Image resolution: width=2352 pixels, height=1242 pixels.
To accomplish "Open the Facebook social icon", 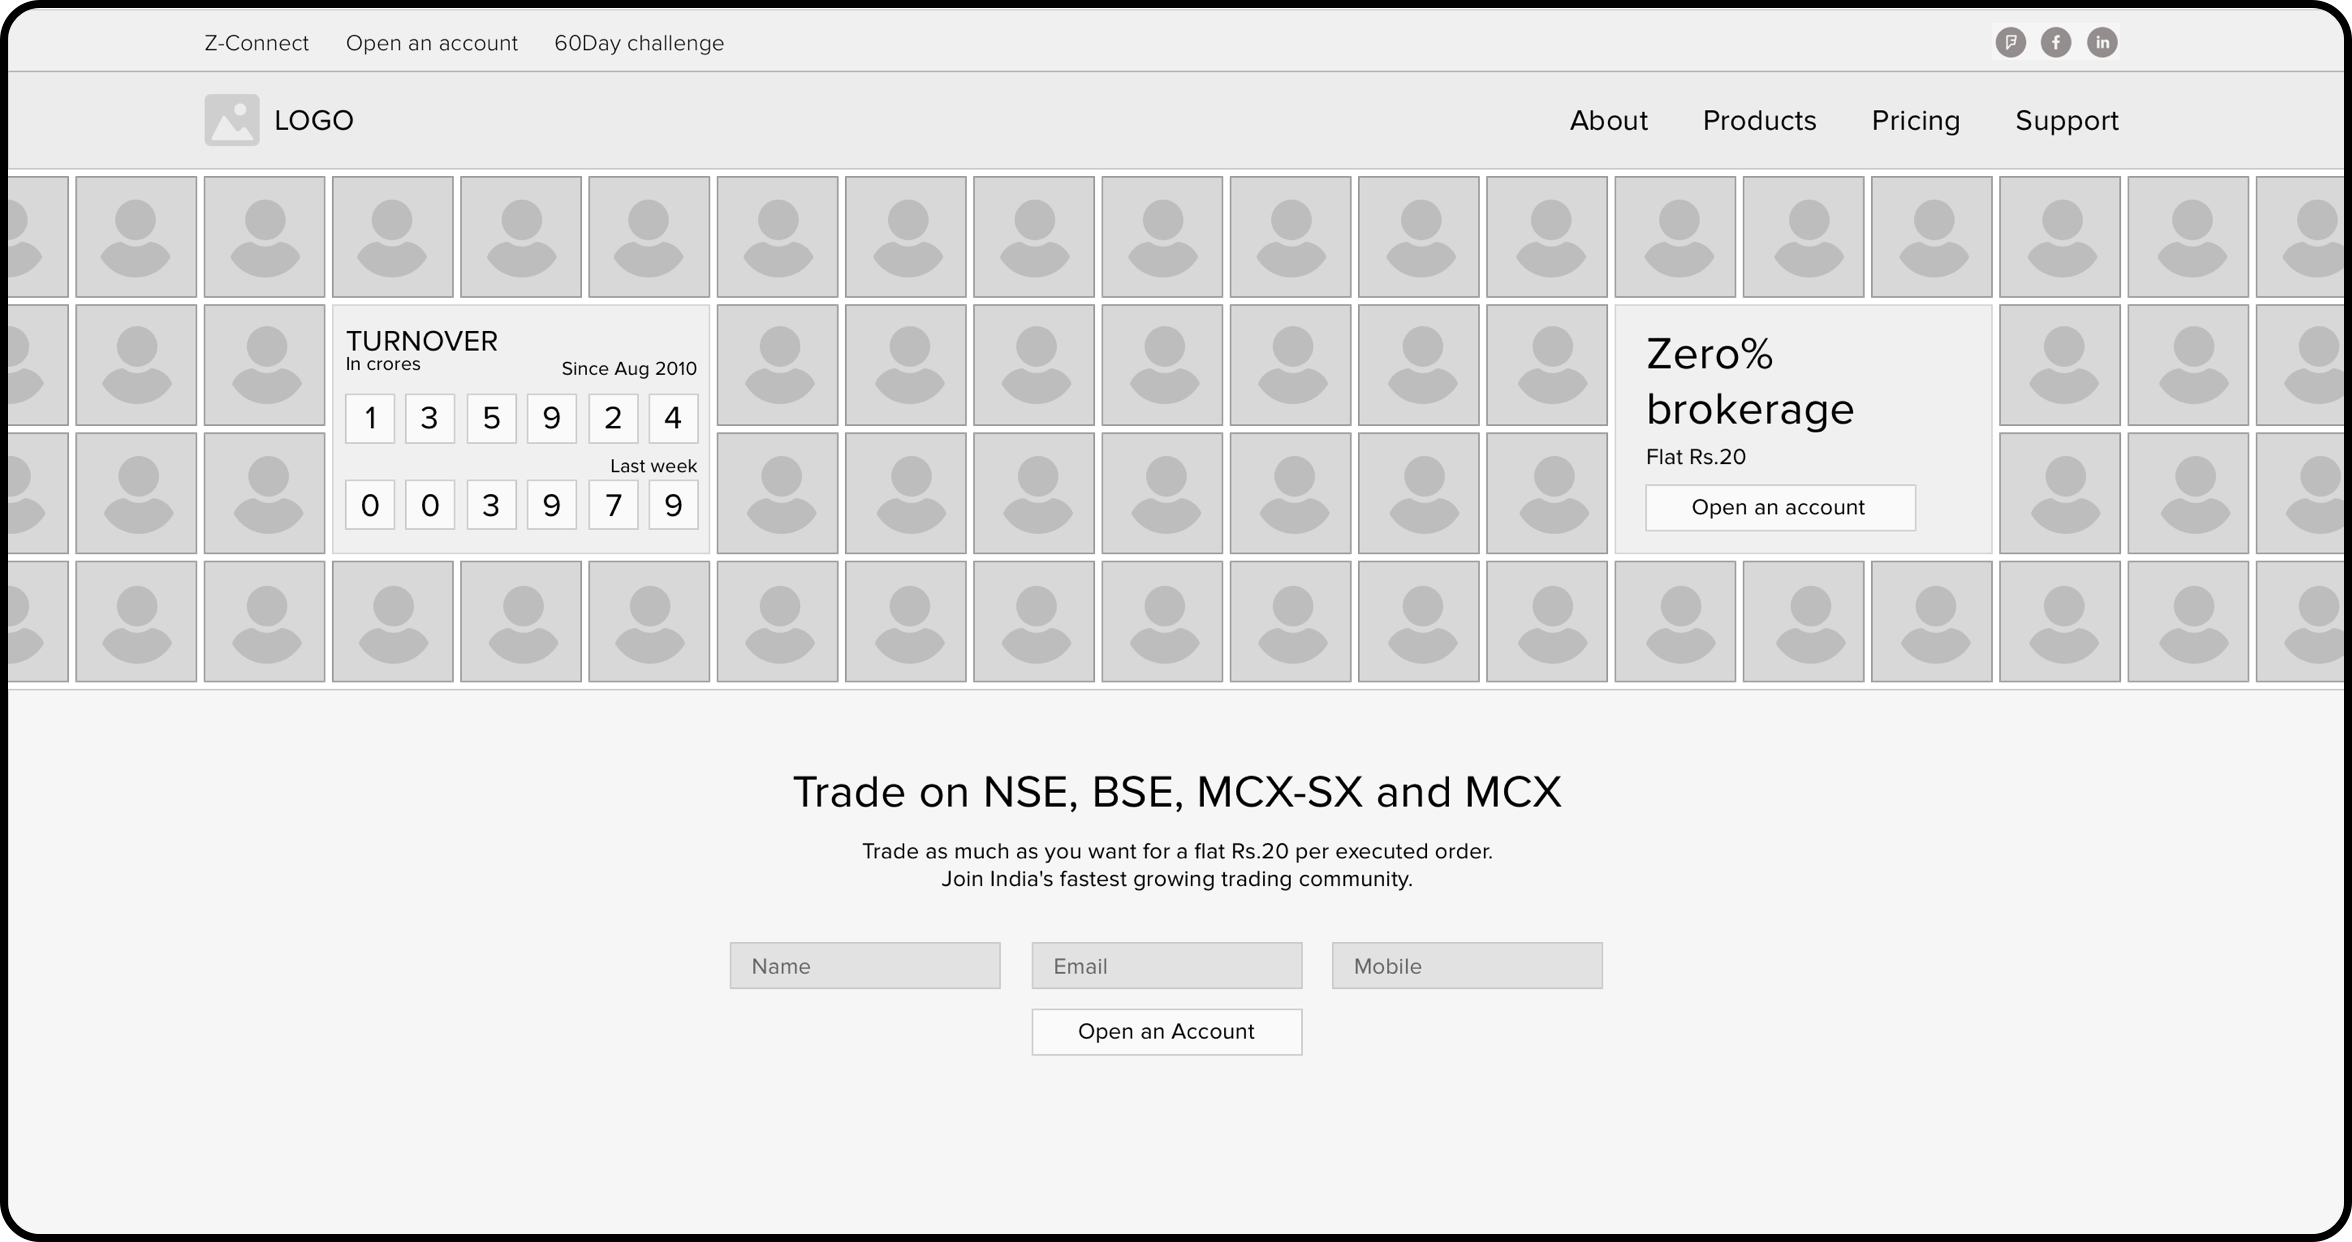I will click(x=2056, y=42).
